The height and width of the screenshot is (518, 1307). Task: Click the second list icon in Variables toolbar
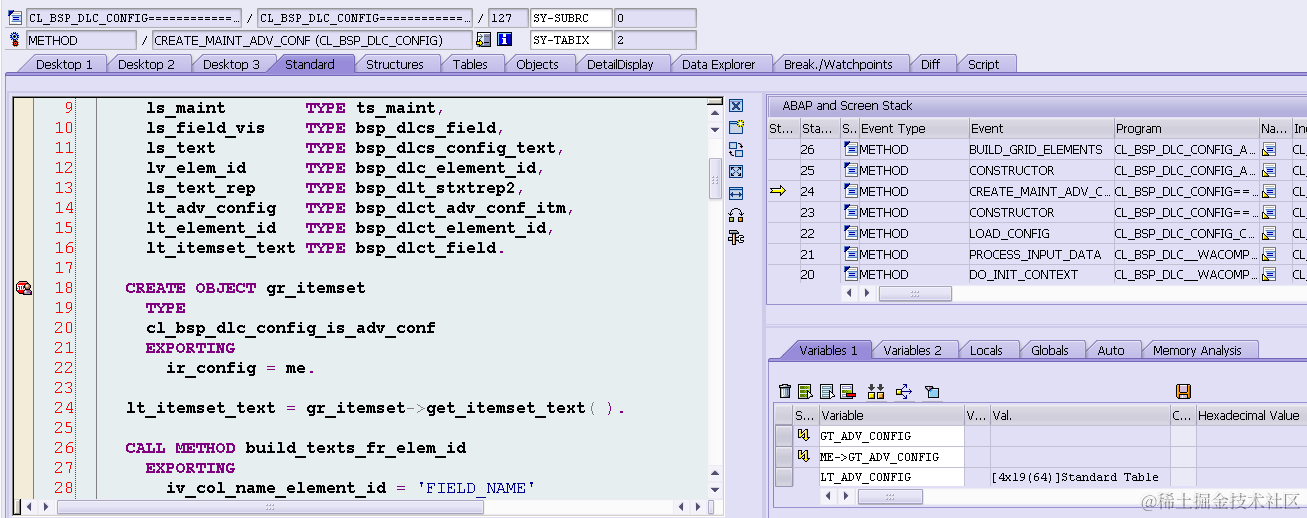pyautogui.click(x=805, y=391)
